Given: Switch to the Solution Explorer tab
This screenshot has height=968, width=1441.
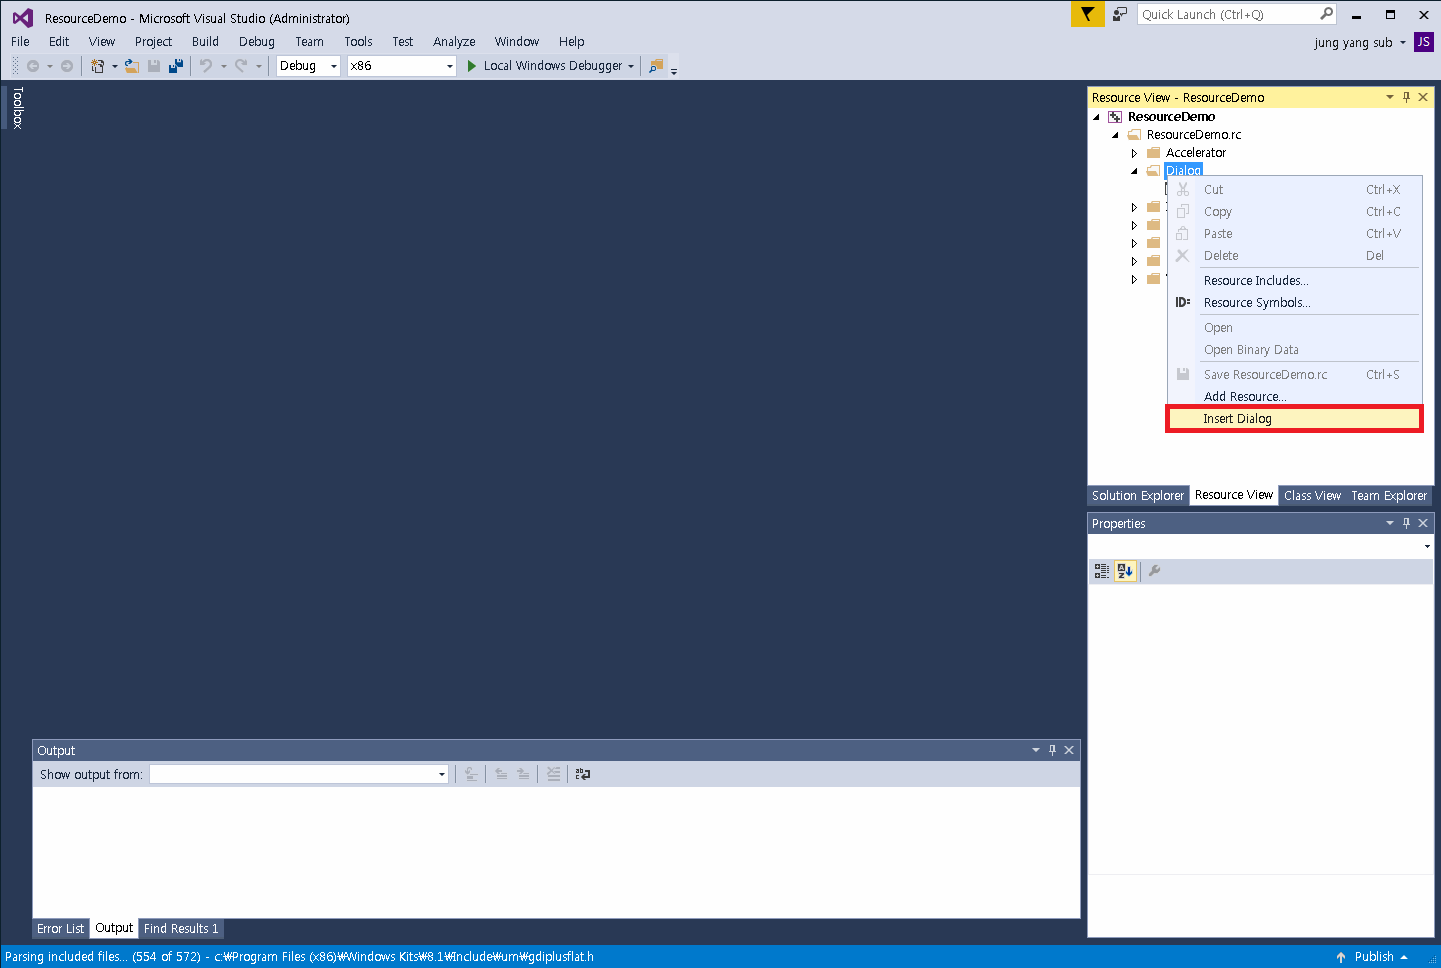Looking at the screenshot, I should pyautogui.click(x=1138, y=496).
